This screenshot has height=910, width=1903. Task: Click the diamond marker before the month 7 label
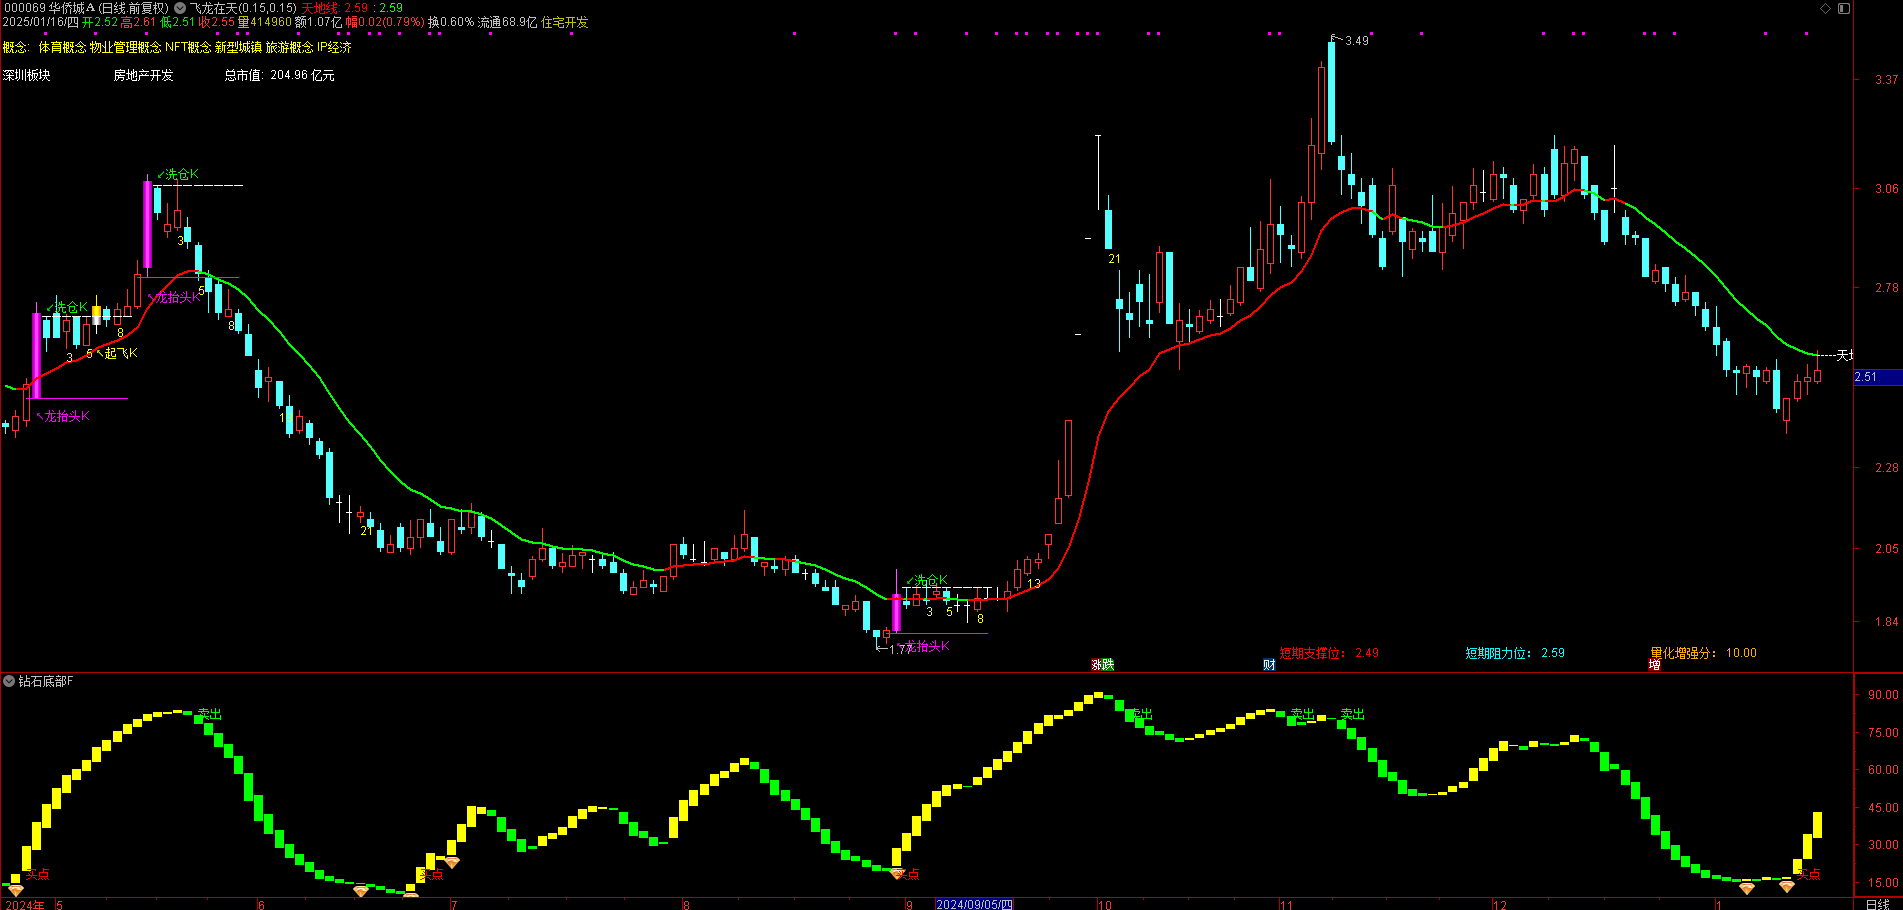pyautogui.click(x=452, y=862)
